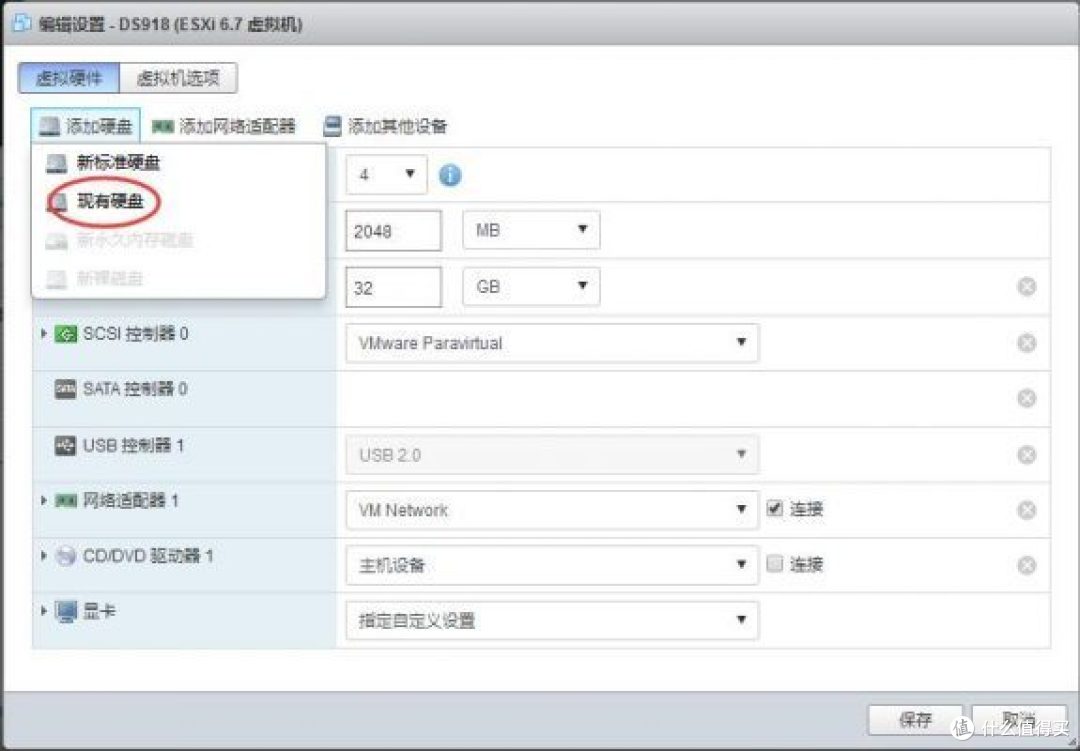Remove the SCSI 控制器 0 device

(1026, 343)
